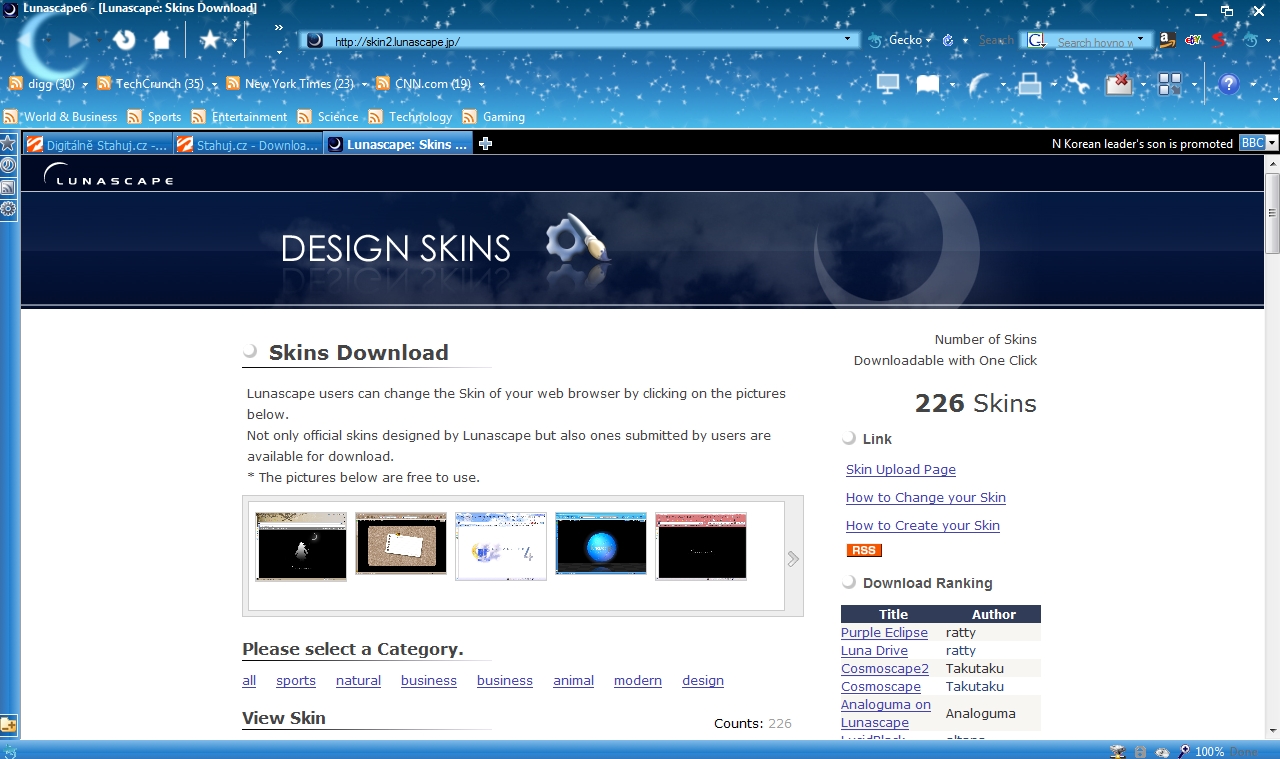Expand the New York Times (23) dropdown
Viewport: 1280px width, 759px height.
(x=364, y=85)
